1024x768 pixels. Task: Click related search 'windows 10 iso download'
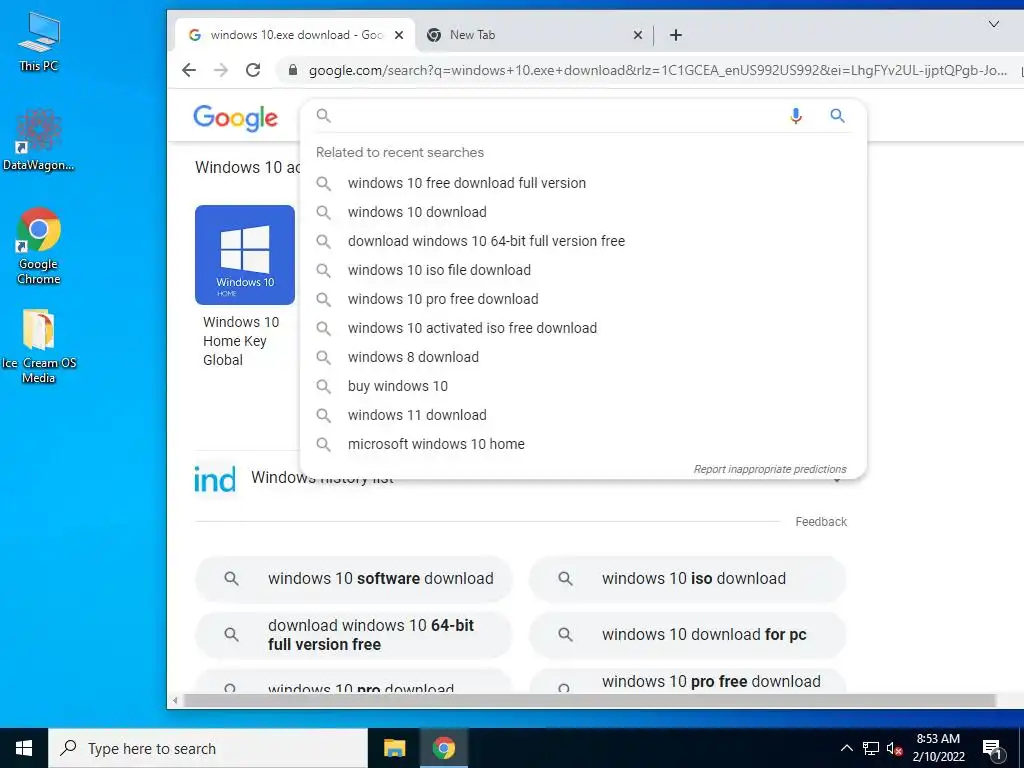pos(688,579)
